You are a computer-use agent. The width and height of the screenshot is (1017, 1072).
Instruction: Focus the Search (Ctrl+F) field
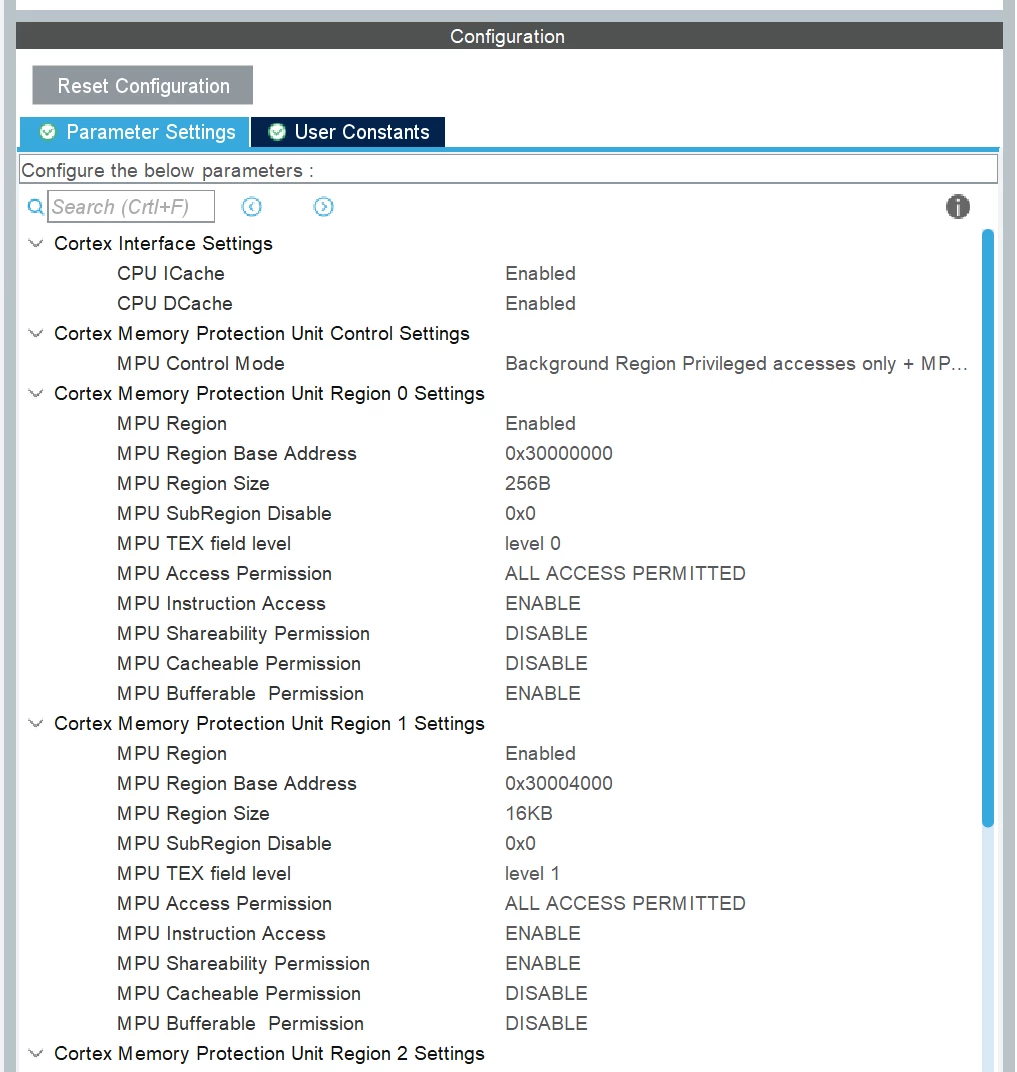(131, 206)
